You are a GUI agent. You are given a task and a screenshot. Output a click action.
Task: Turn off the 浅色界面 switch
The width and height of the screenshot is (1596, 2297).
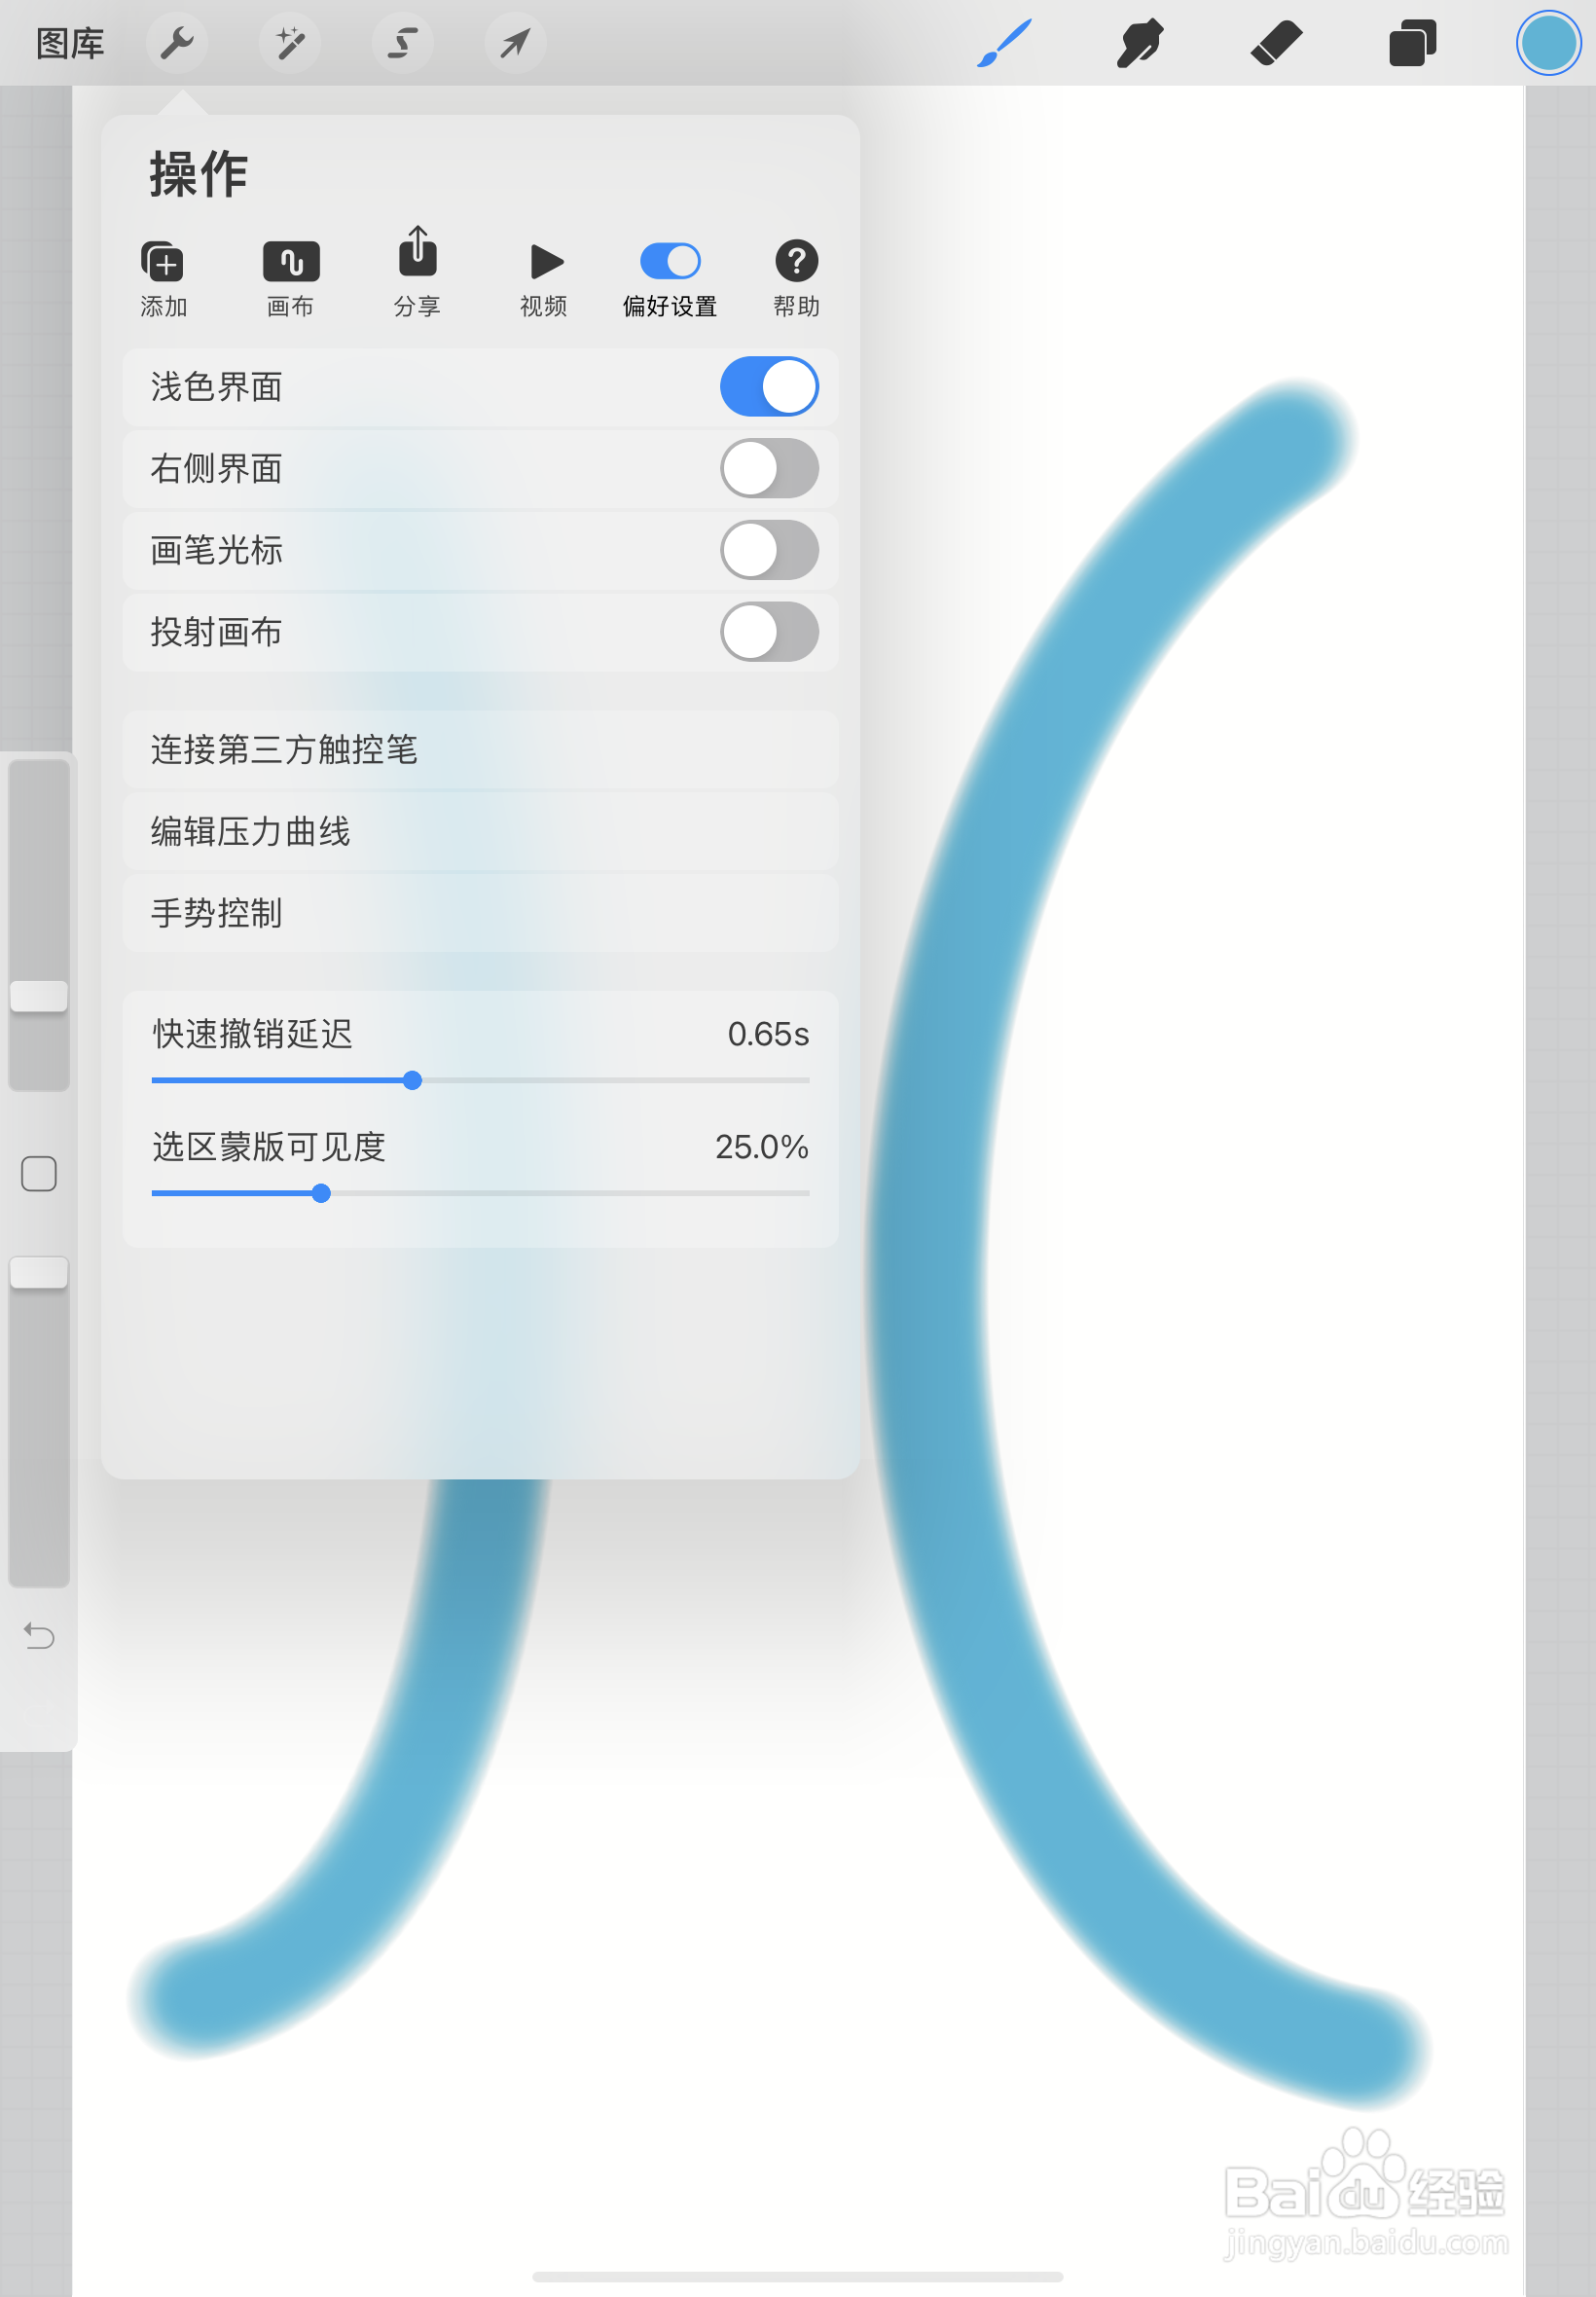tap(769, 386)
